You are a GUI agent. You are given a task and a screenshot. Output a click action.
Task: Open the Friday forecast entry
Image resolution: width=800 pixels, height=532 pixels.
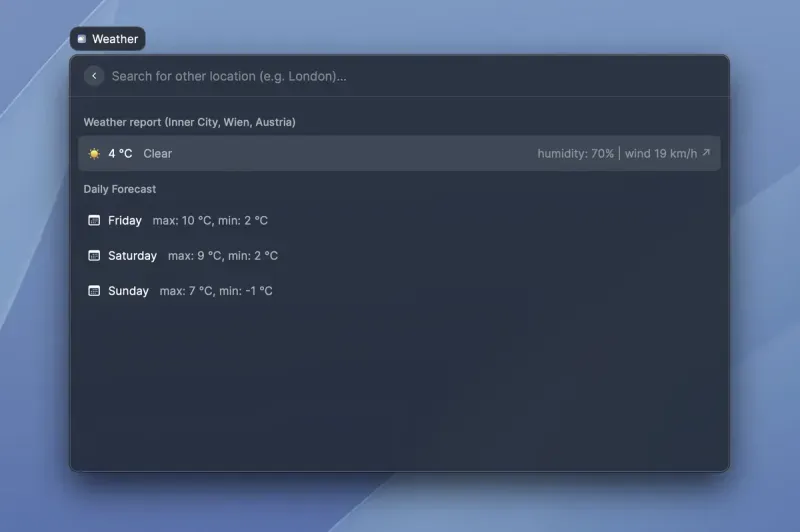(x=125, y=220)
